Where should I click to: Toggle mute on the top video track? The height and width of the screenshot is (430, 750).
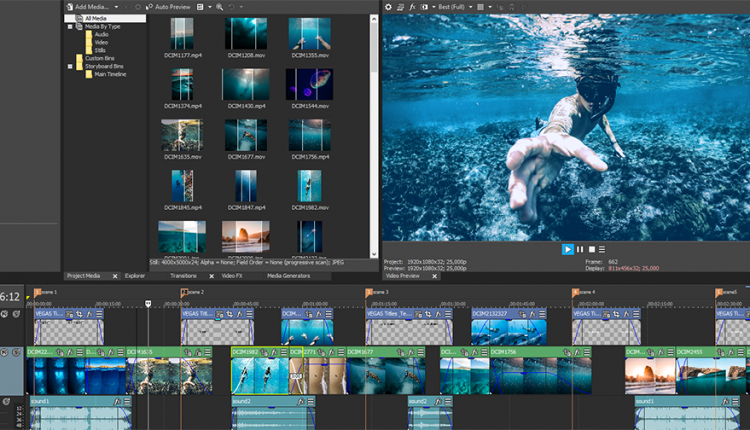pyautogui.click(x=5, y=314)
